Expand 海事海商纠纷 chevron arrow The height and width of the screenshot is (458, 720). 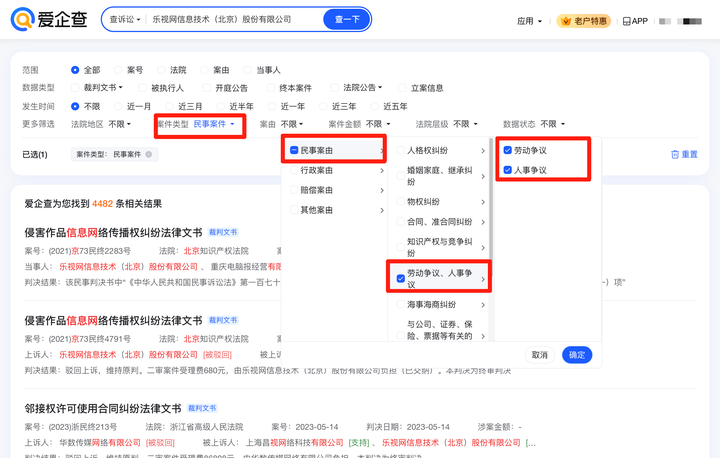pos(483,305)
